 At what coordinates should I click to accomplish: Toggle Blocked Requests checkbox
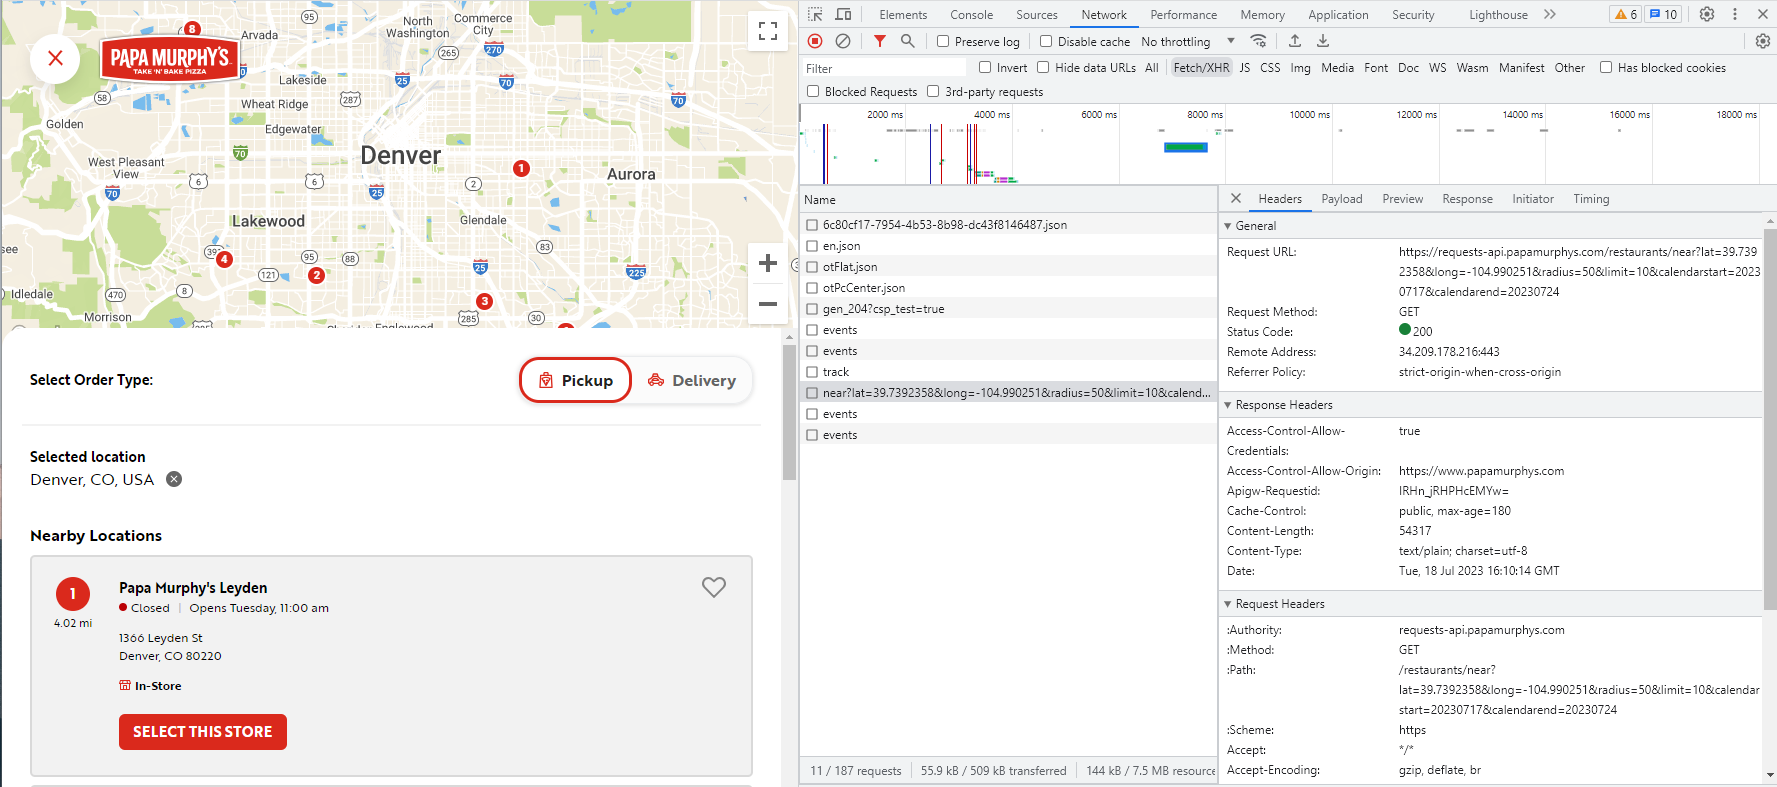(813, 91)
